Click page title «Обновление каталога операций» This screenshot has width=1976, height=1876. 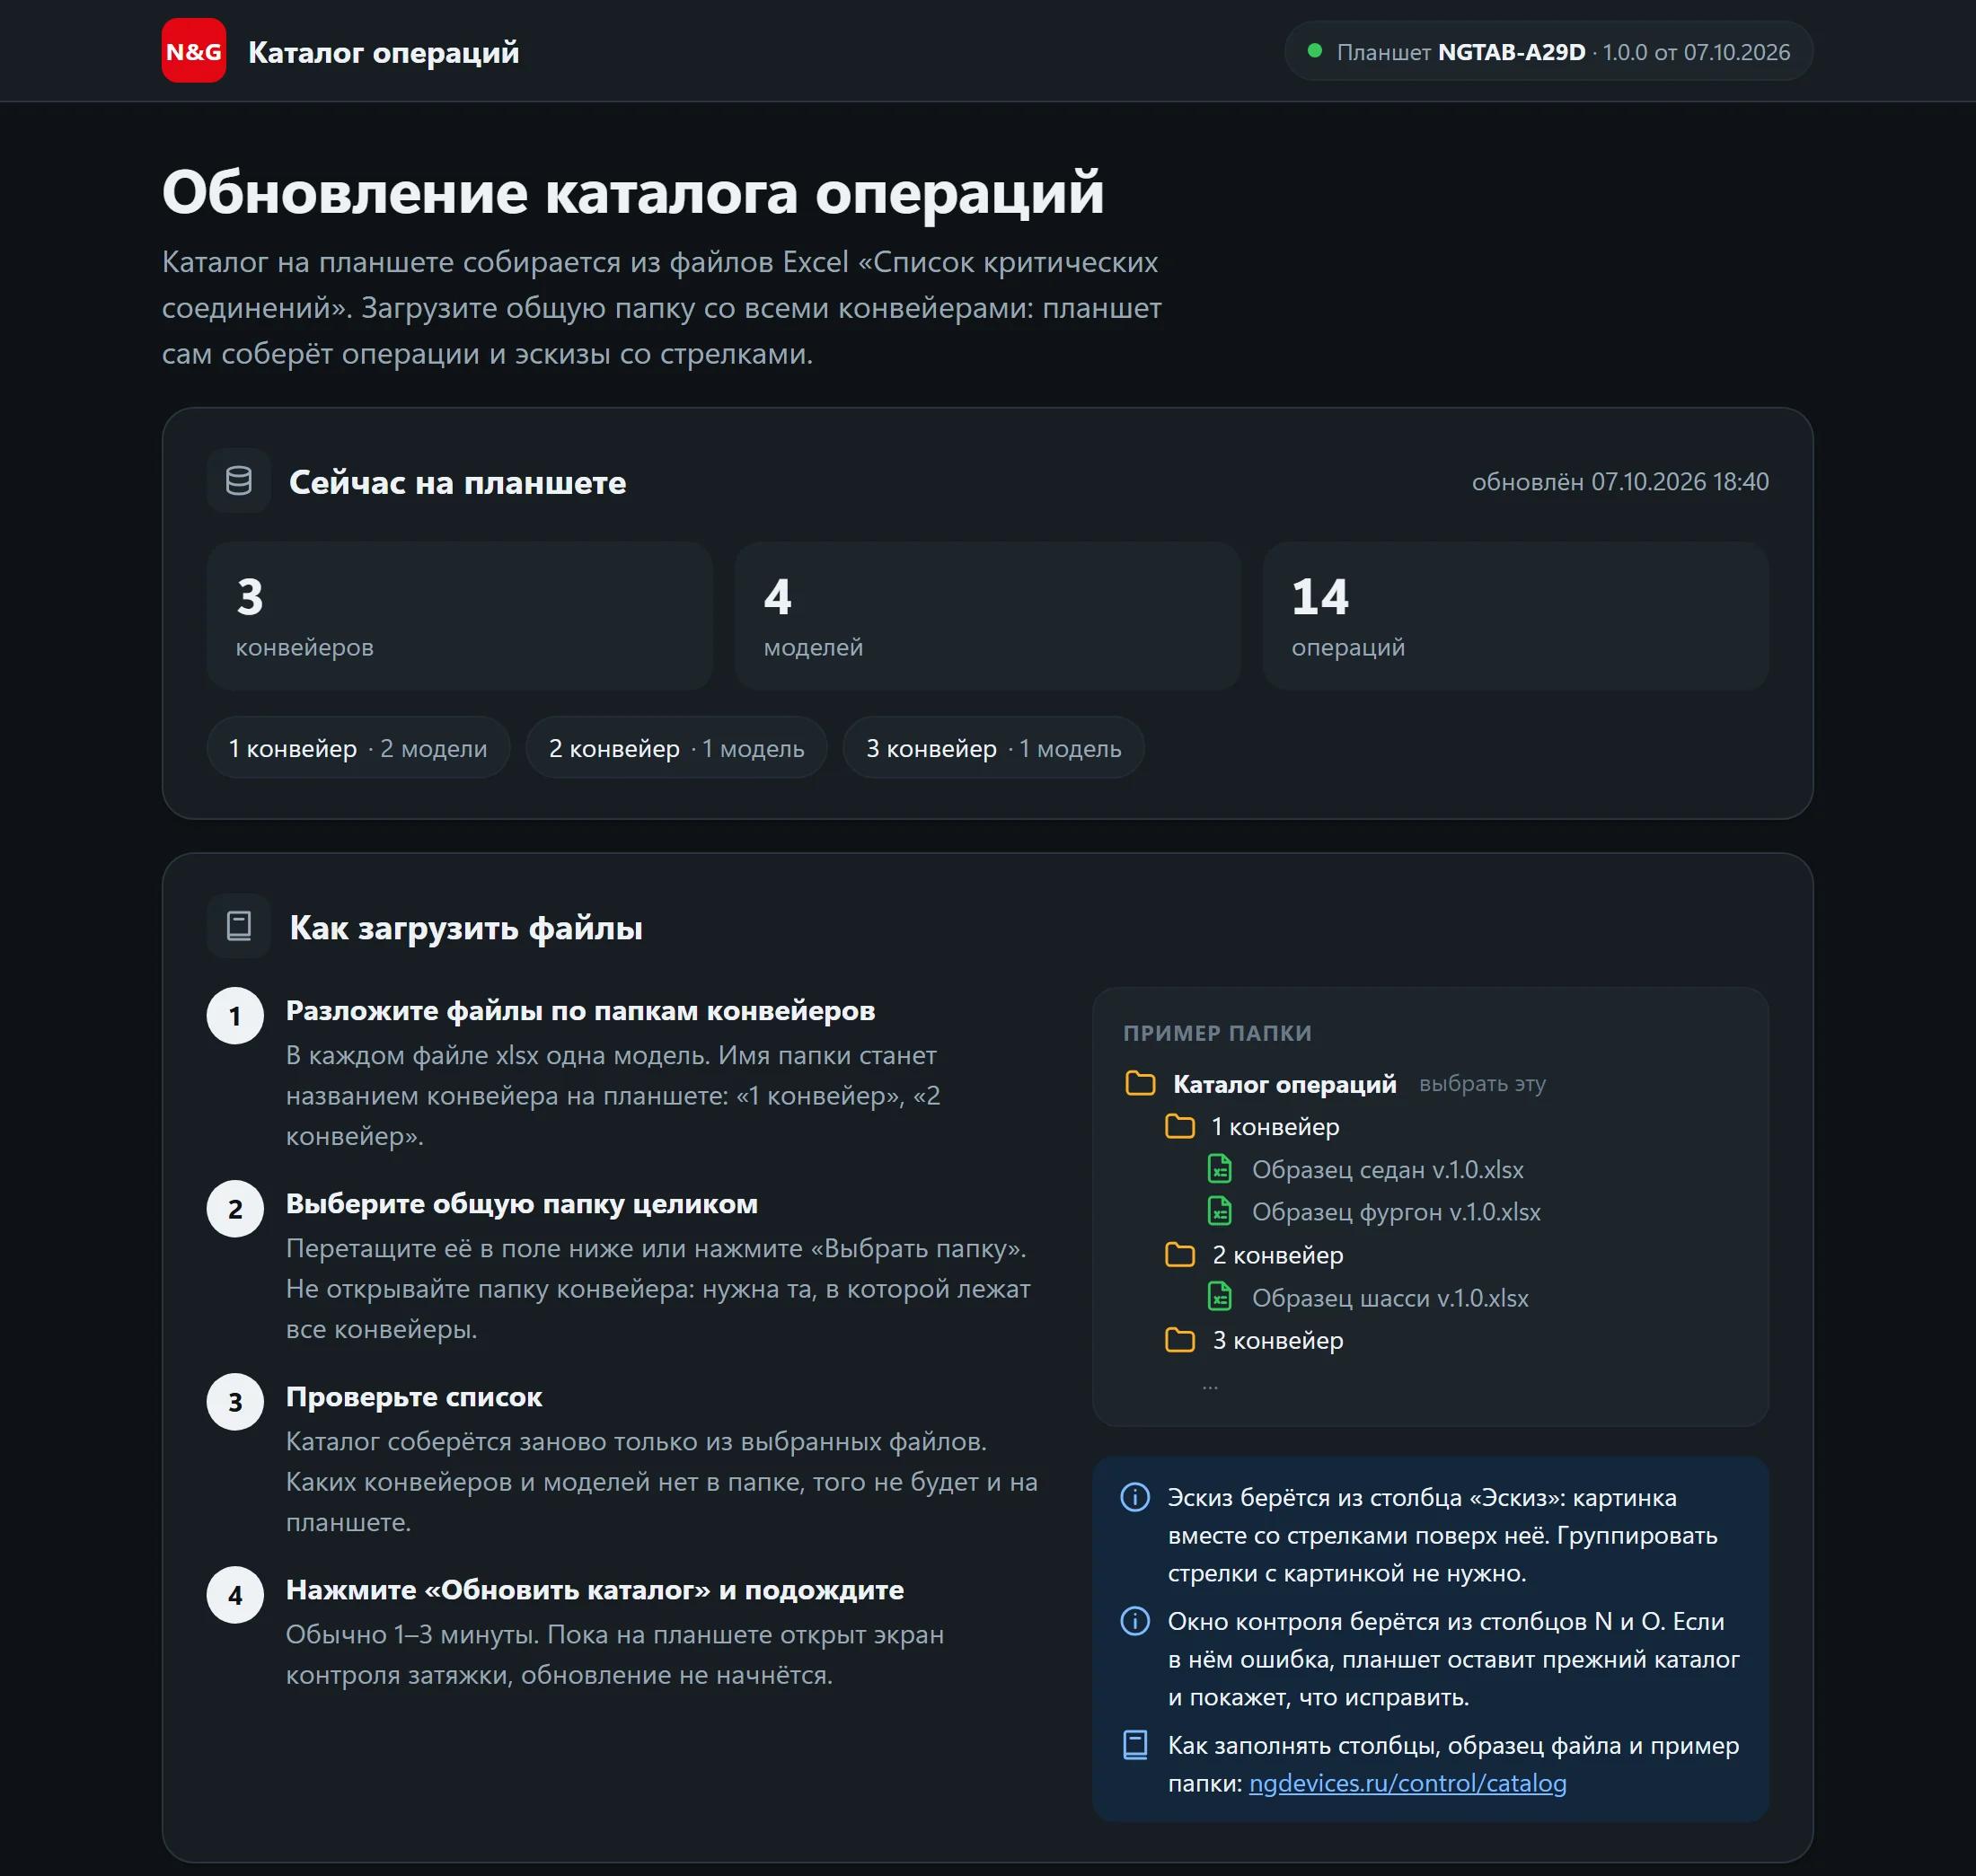[x=633, y=192]
